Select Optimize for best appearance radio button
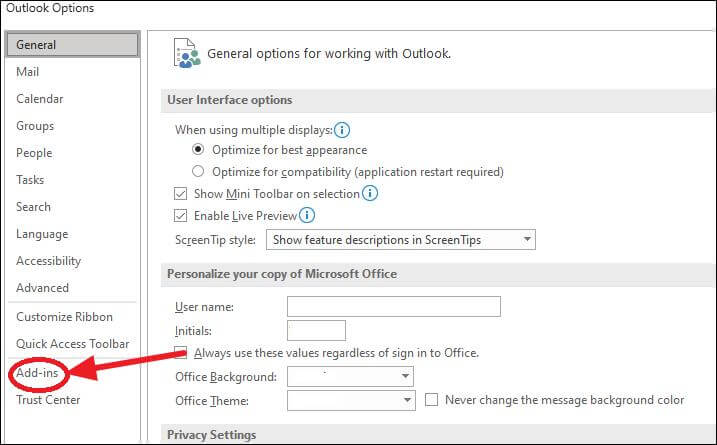The height and width of the screenshot is (445, 717). tap(198, 150)
